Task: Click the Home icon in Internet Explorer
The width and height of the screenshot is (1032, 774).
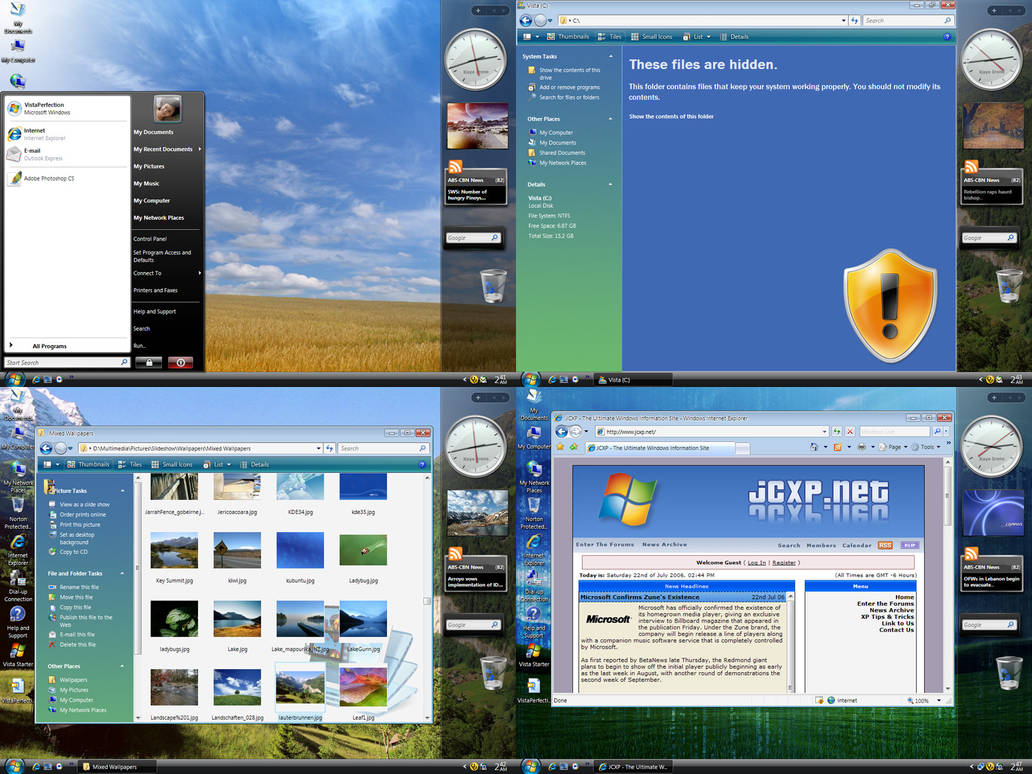Action: click(x=813, y=447)
